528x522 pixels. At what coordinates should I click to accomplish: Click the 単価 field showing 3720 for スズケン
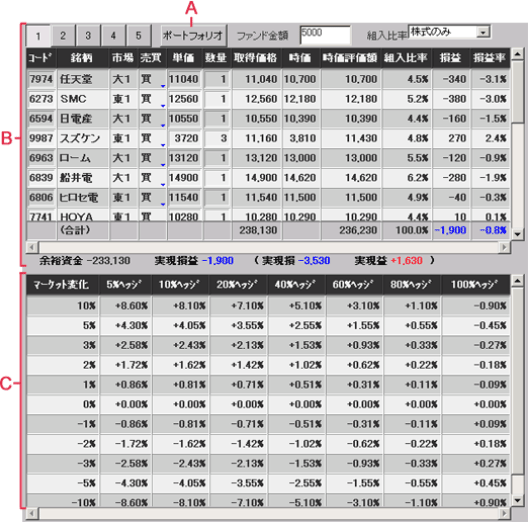coord(185,138)
